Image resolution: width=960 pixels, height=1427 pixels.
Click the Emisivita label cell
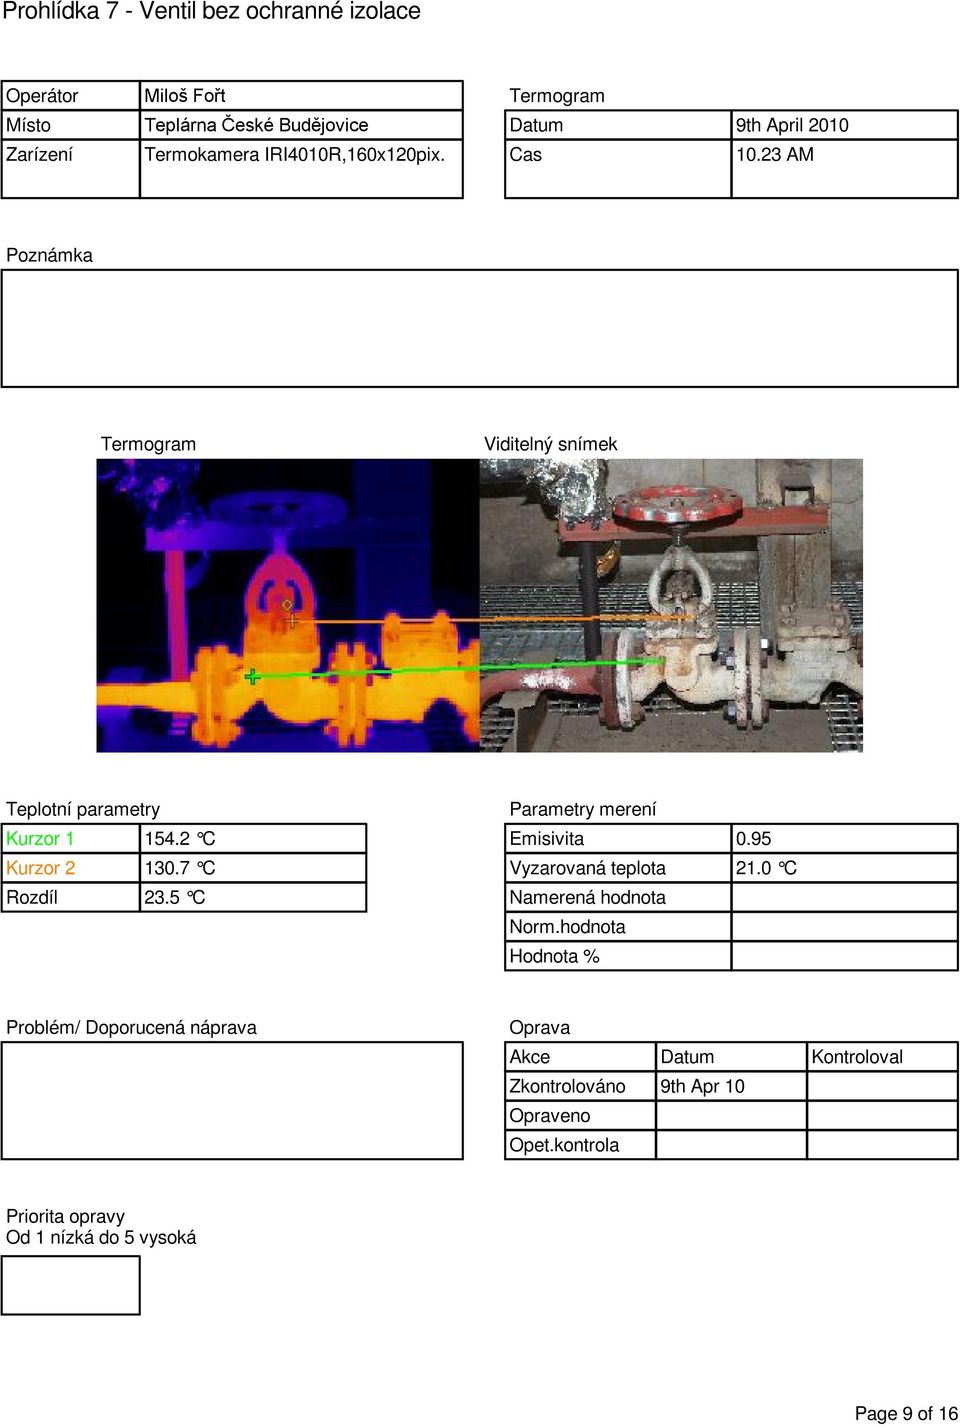point(618,839)
